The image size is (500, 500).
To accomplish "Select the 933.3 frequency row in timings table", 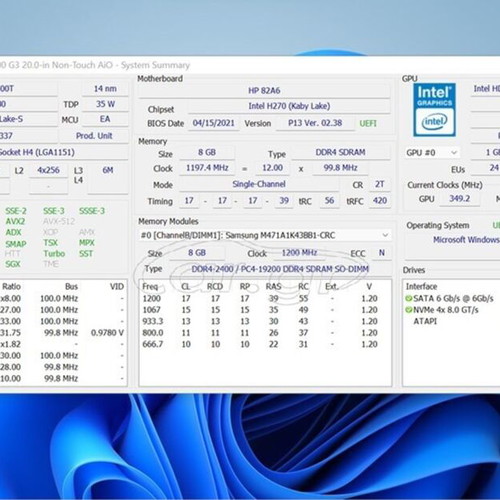I will tap(265, 321).
